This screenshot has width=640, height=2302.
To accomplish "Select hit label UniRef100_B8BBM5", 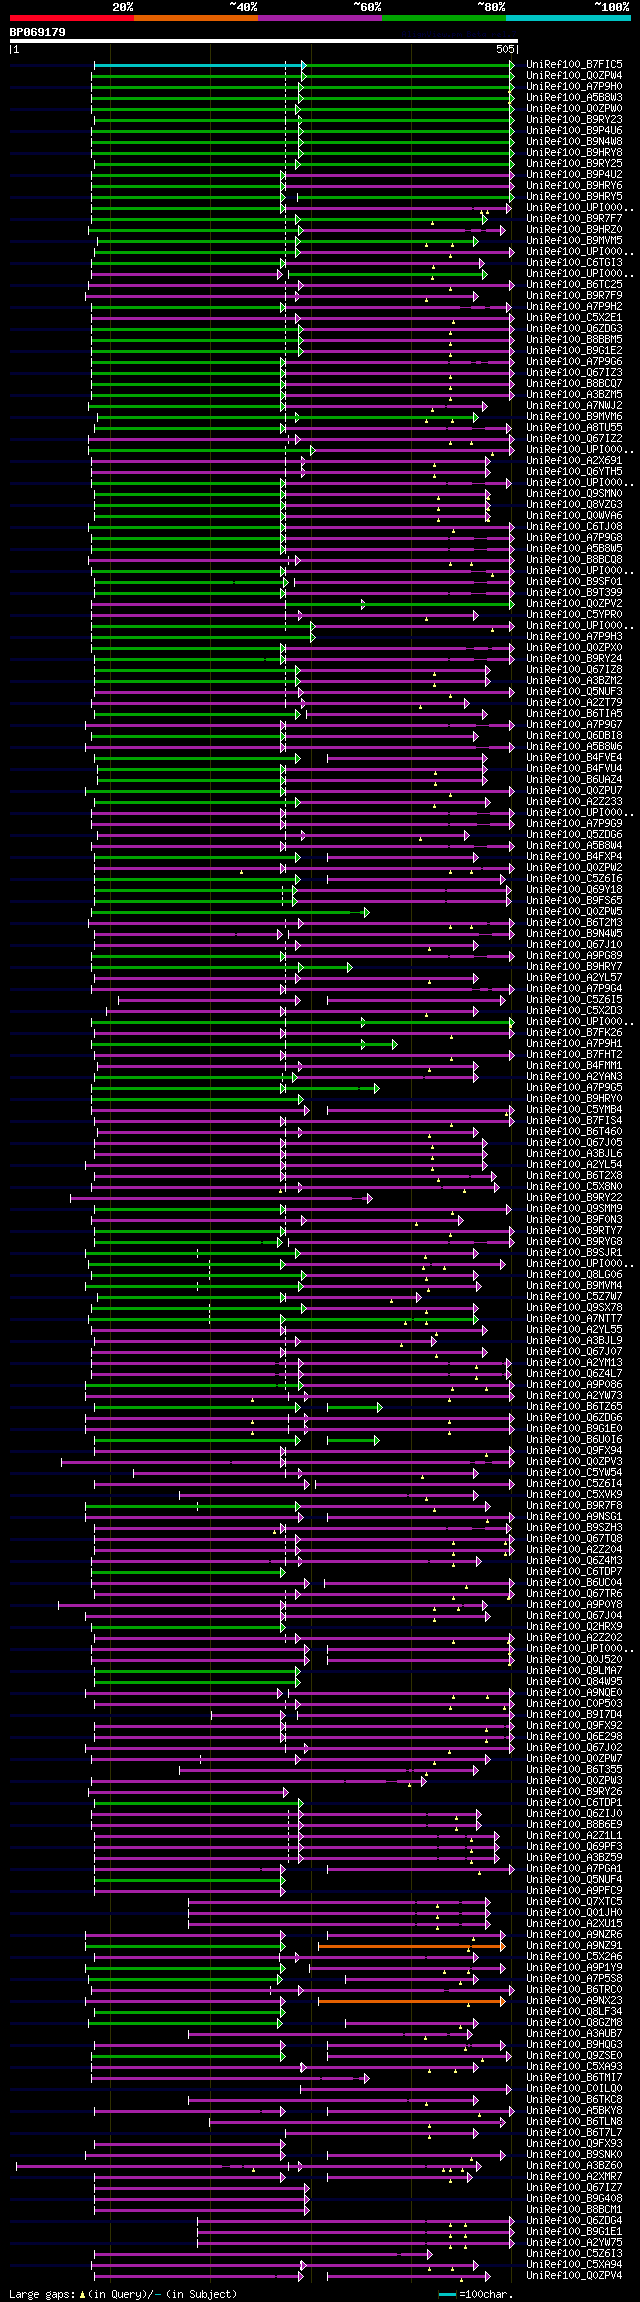I will pos(574,339).
